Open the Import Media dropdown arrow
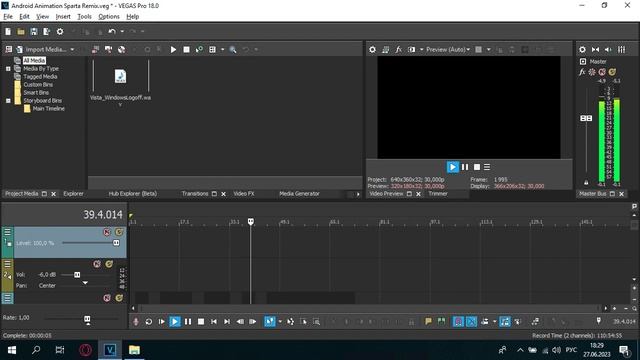Viewport: 640px width, 360px height. click(72, 49)
